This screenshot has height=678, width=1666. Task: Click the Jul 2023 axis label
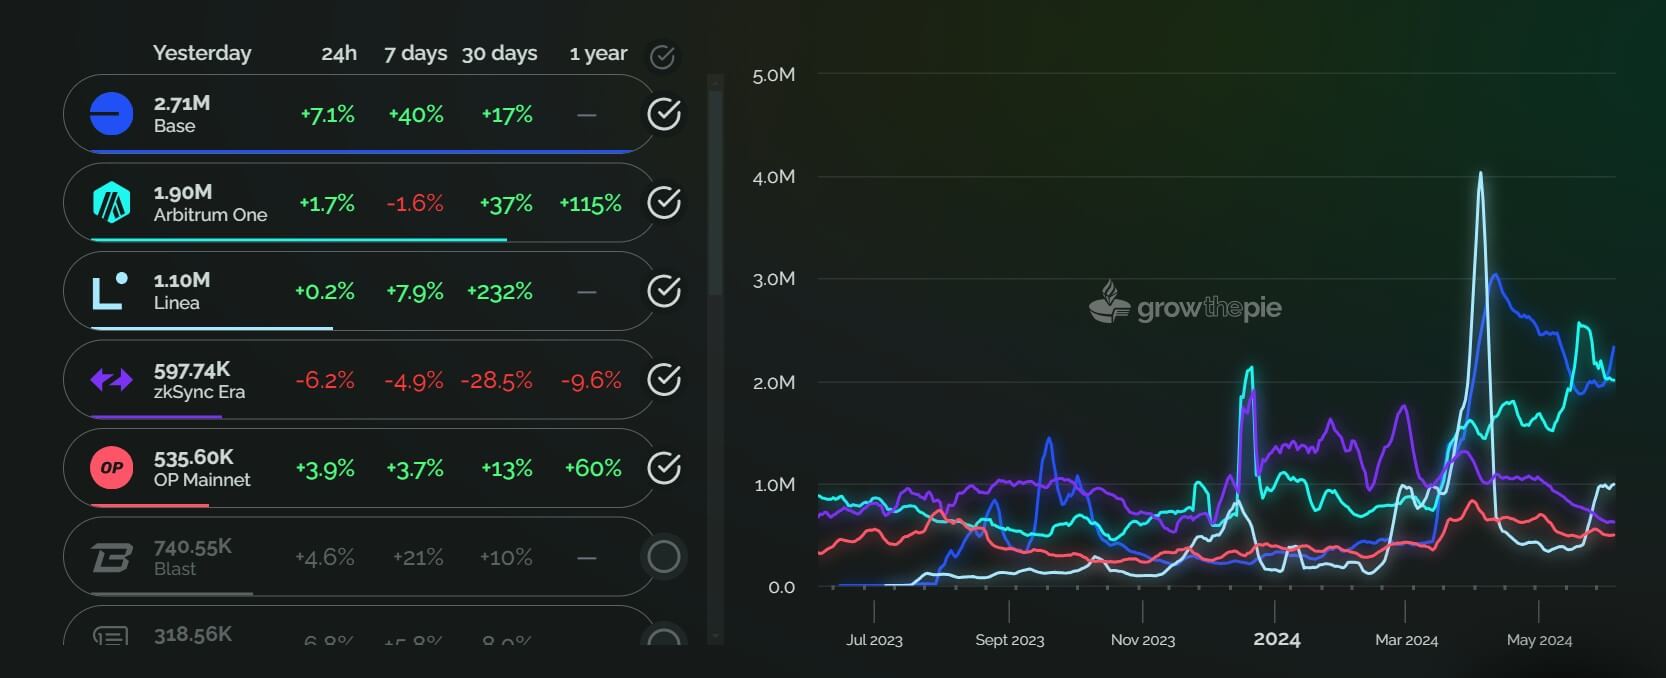(x=874, y=640)
